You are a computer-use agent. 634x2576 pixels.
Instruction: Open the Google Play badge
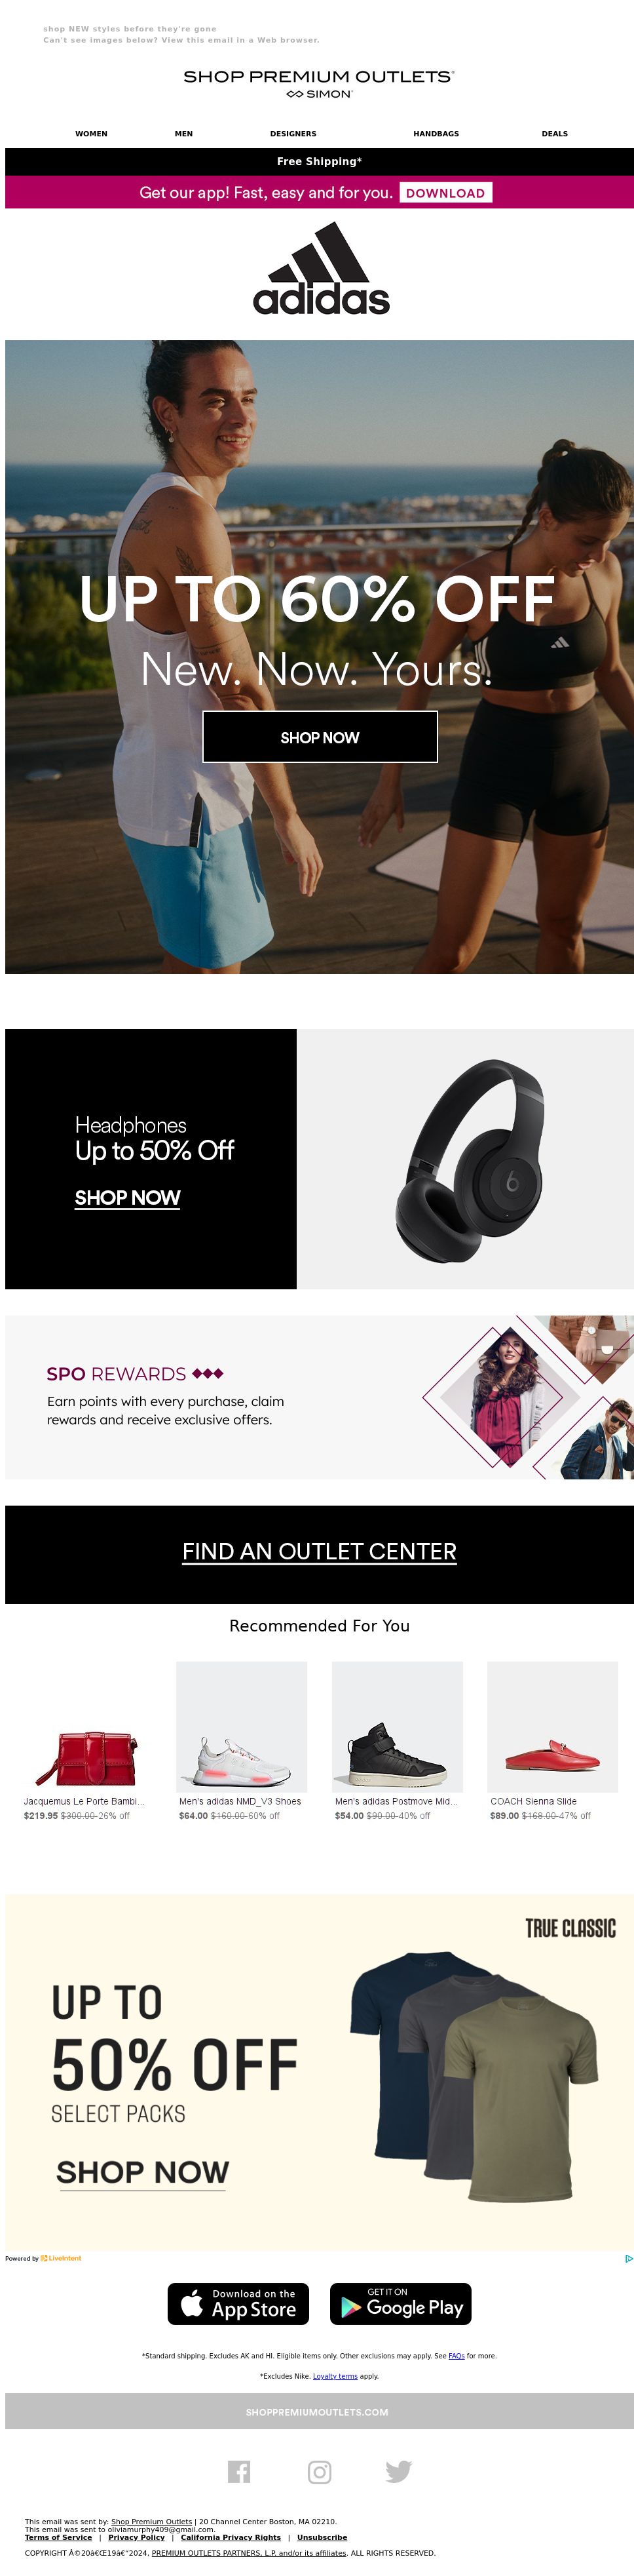pos(400,2304)
